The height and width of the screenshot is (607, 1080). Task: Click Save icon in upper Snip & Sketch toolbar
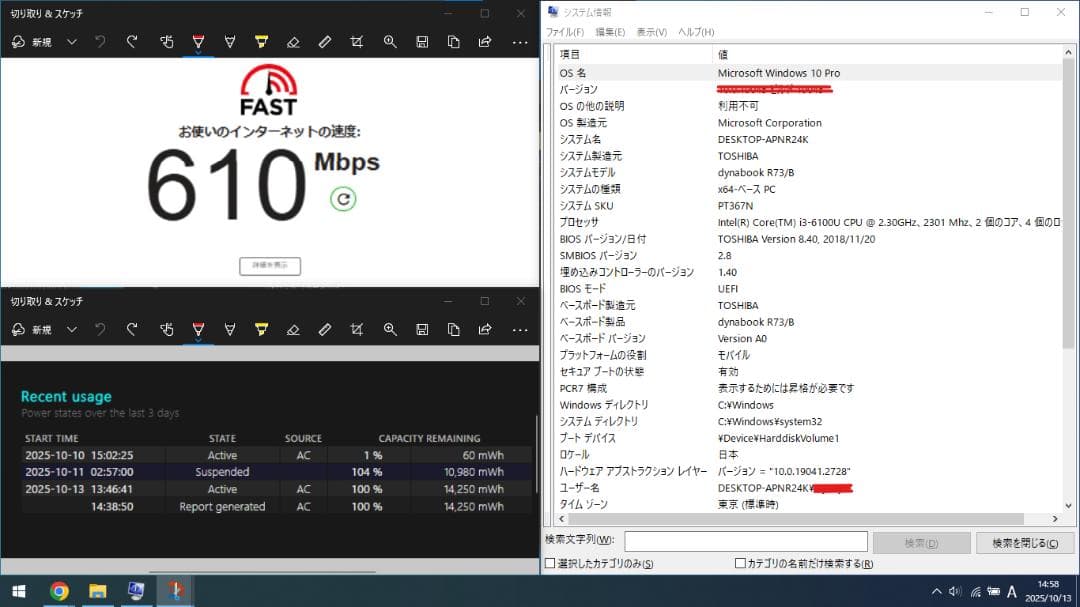pyautogui.click(x=422, y=42)
